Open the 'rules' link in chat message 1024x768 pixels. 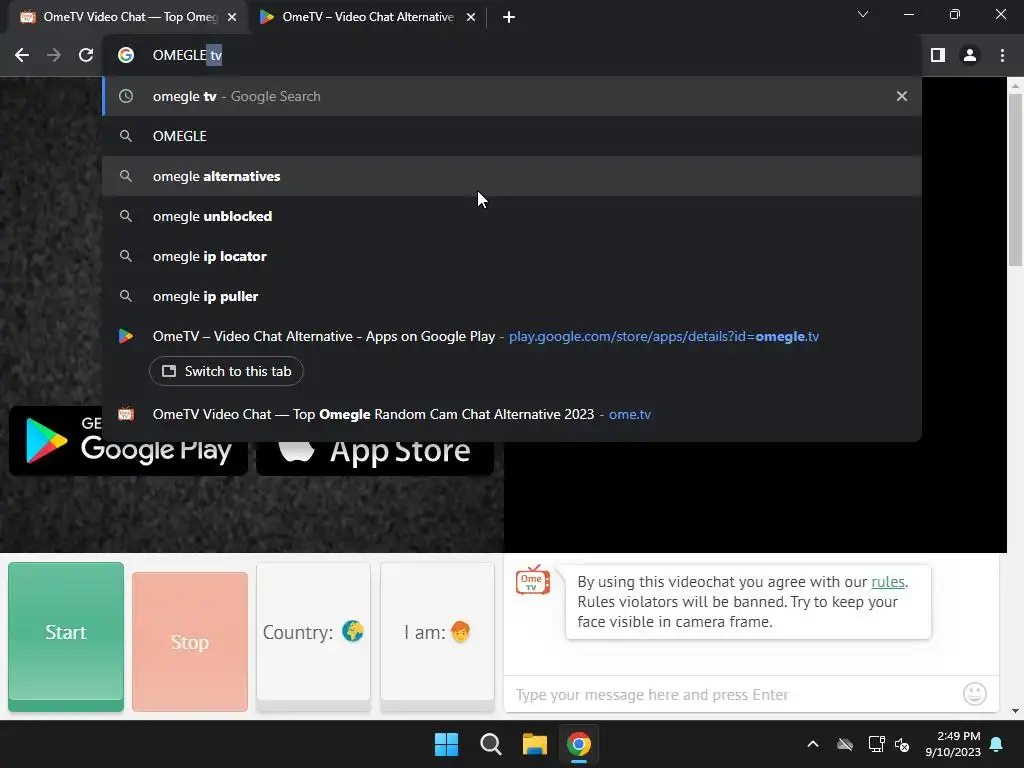click(x=888, y=582)
